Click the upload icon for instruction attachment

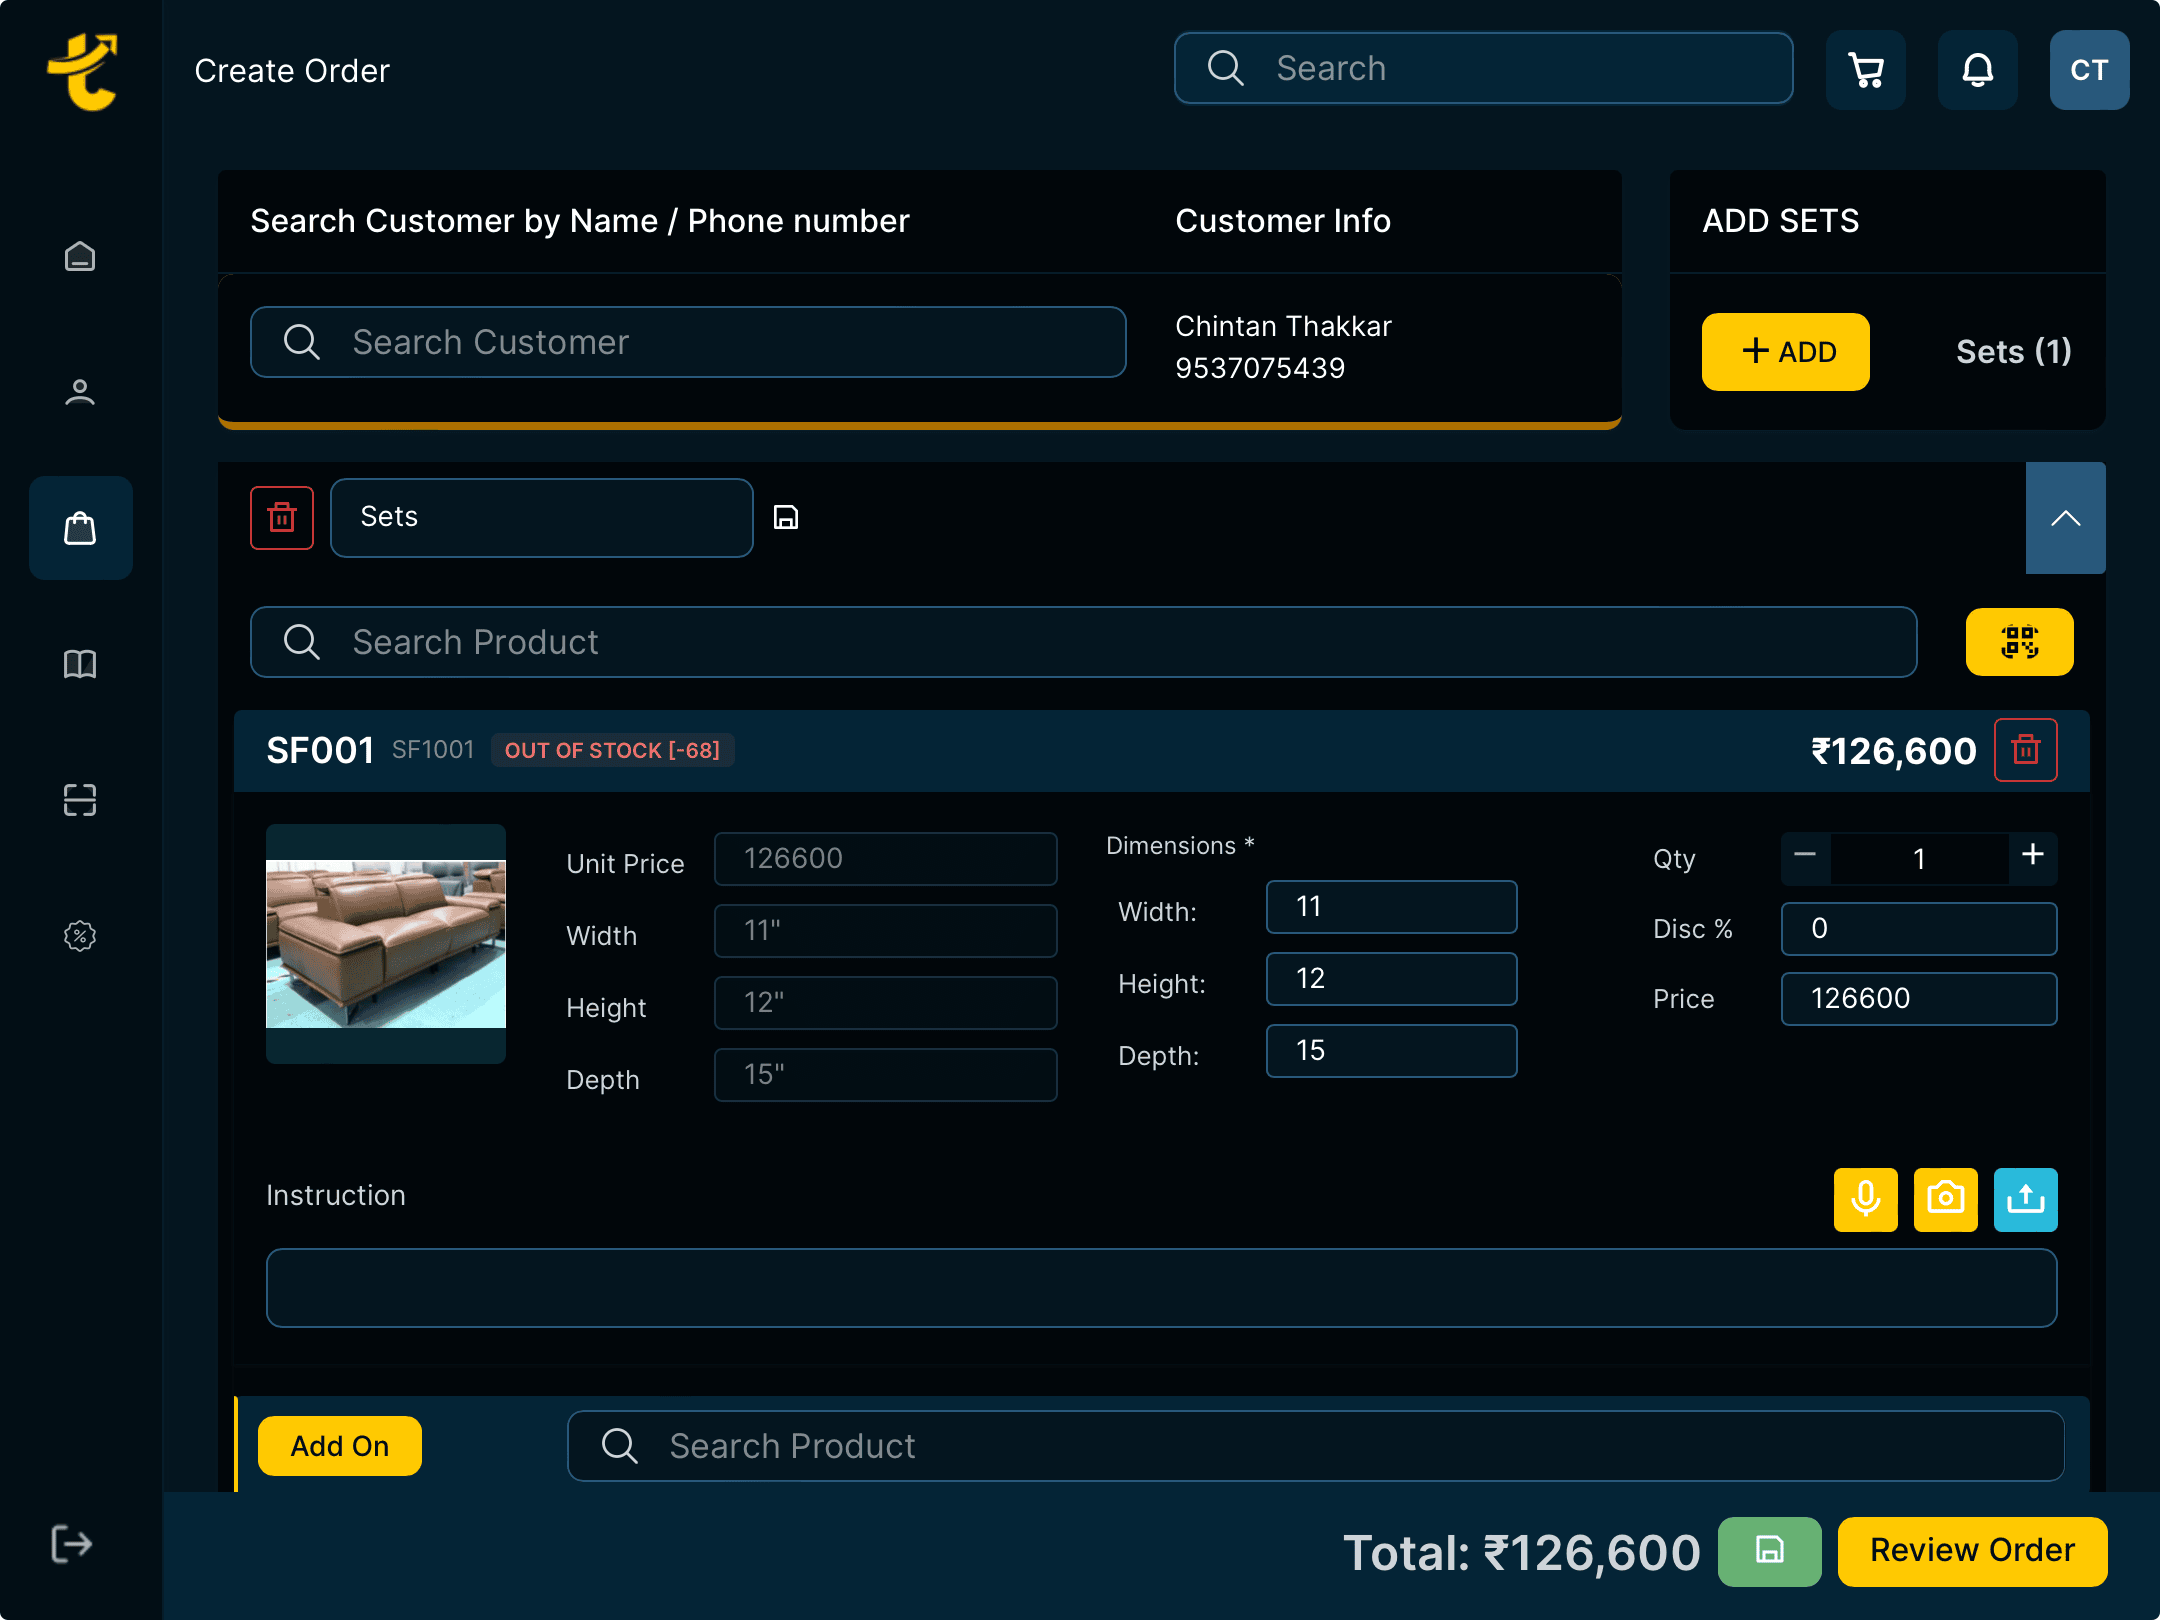[x=2027, y=1200]
